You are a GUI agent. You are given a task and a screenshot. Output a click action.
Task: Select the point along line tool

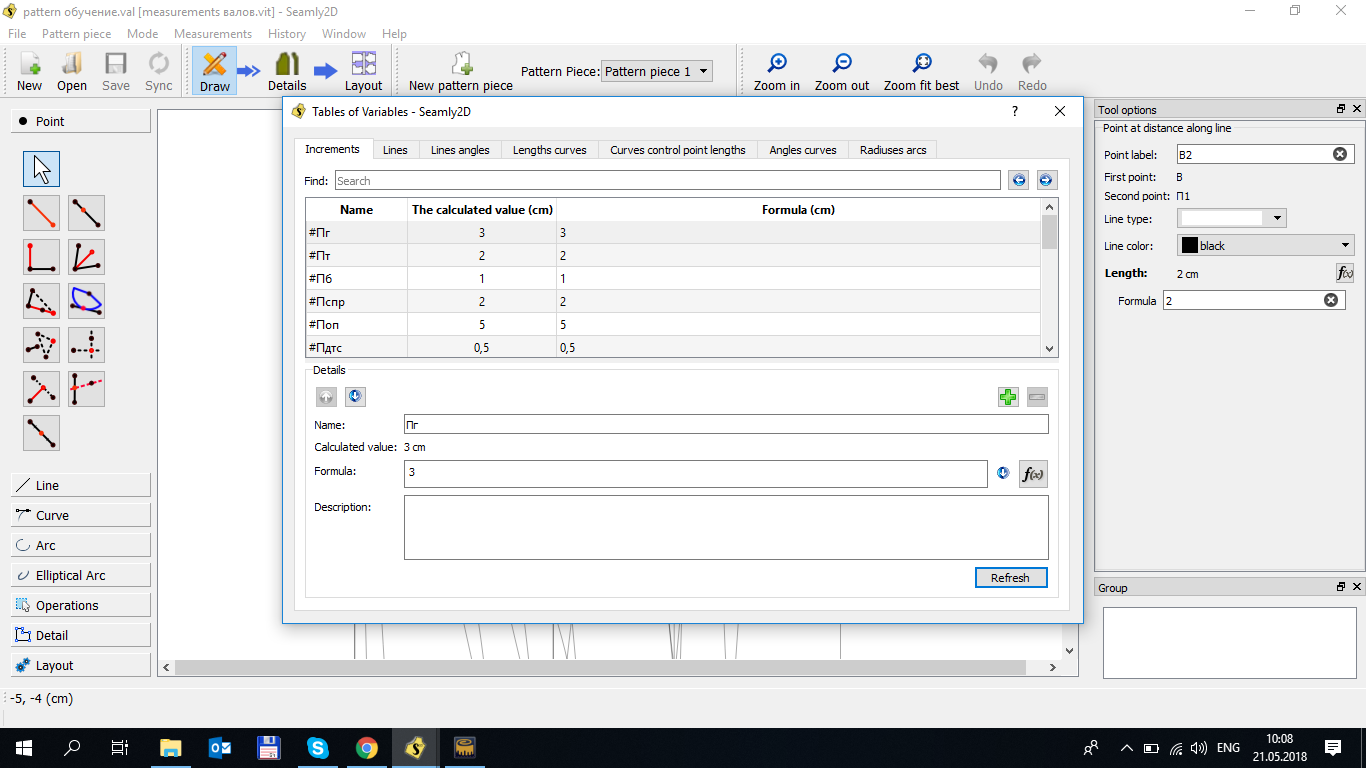pyautogui.click(x=86, y=213)
